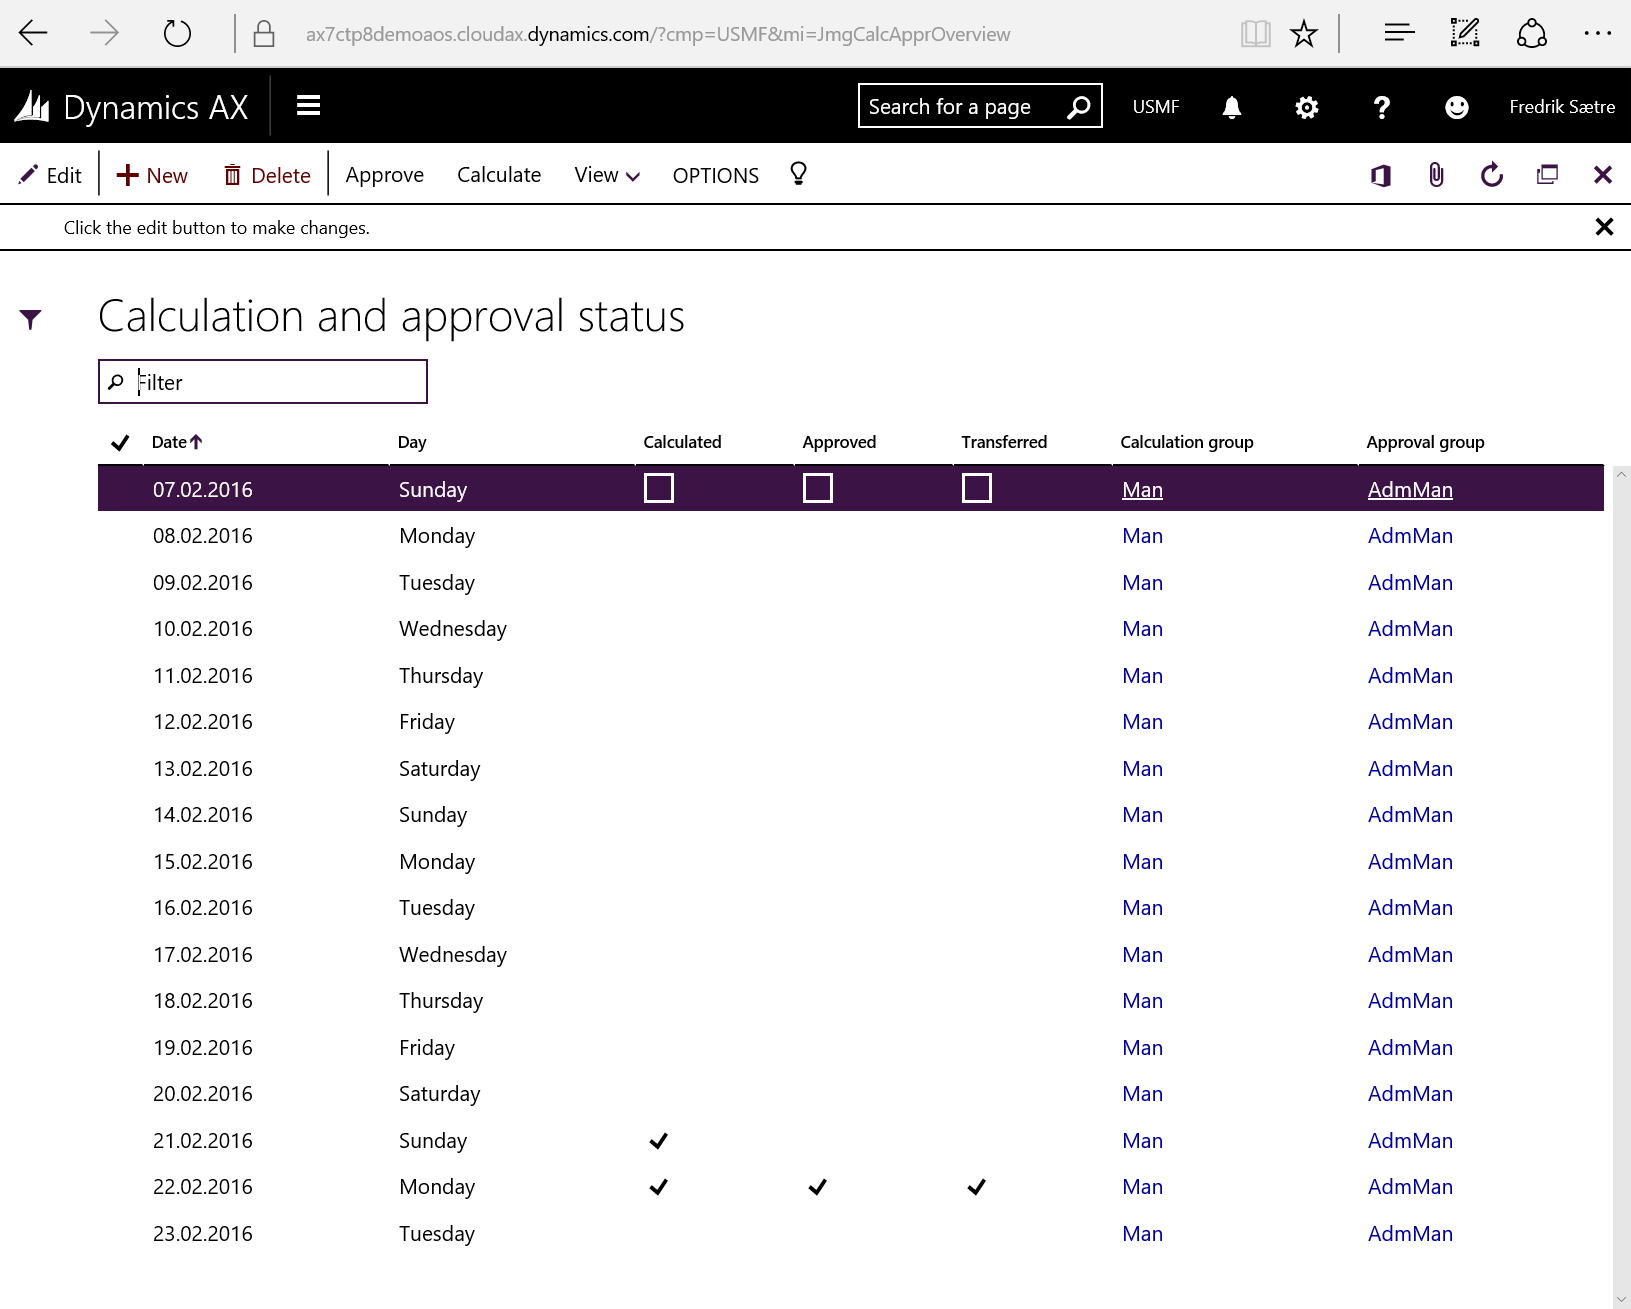Refresh the page with the refresh icon
Screen dimensions: 1631x1309
[x=1491, y=176]
